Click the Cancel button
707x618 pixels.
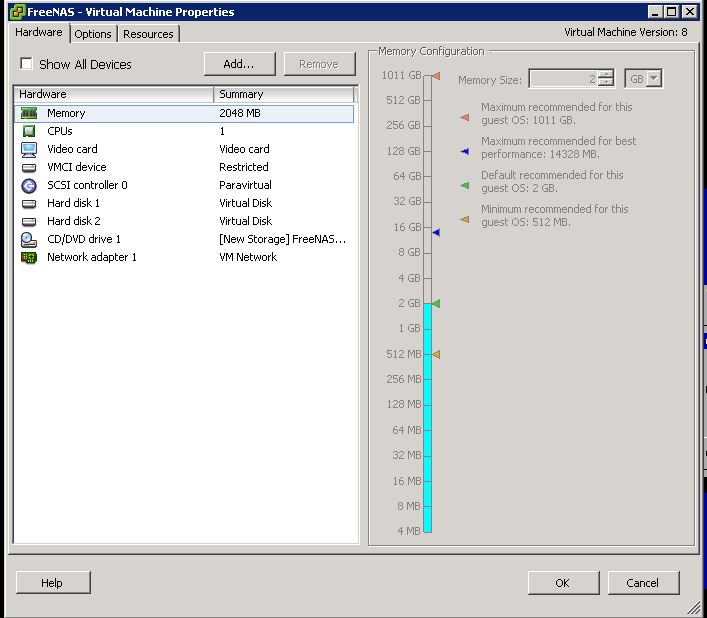pos(643,582)
